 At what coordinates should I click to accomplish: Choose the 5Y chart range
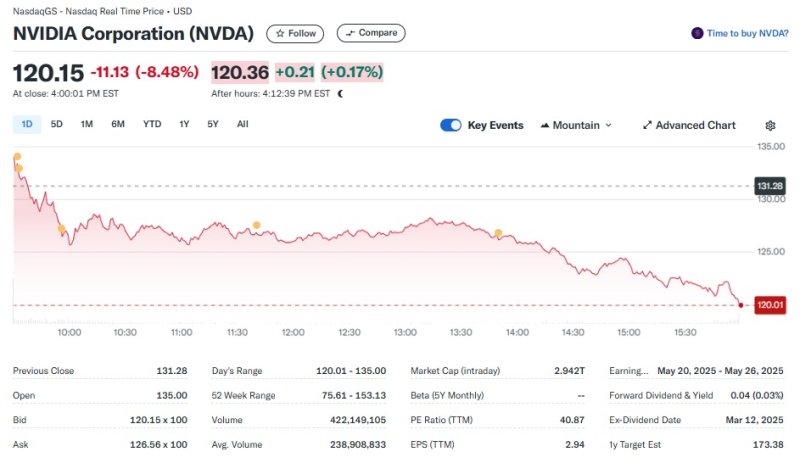click(213, 124)
